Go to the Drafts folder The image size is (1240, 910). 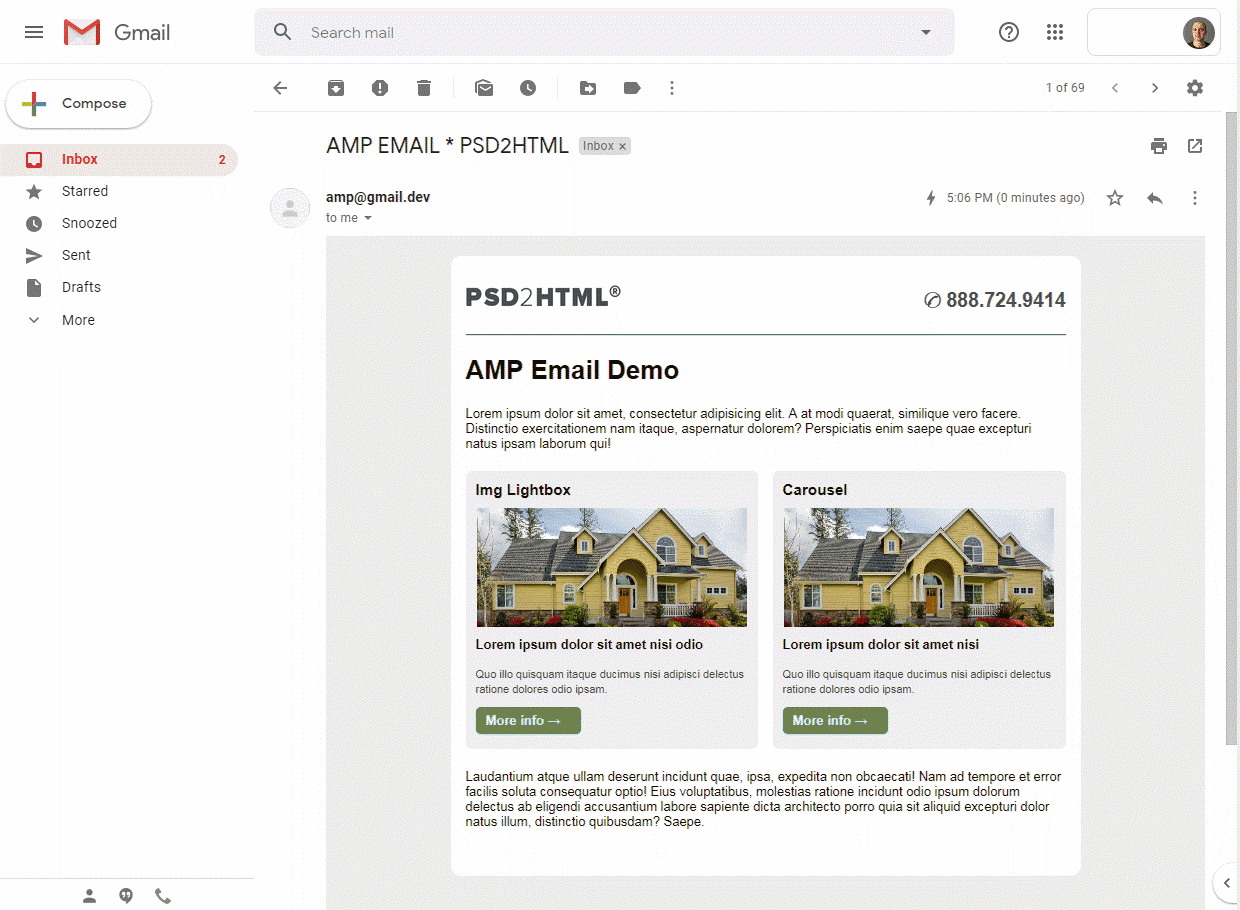click(x=82, y=287)
